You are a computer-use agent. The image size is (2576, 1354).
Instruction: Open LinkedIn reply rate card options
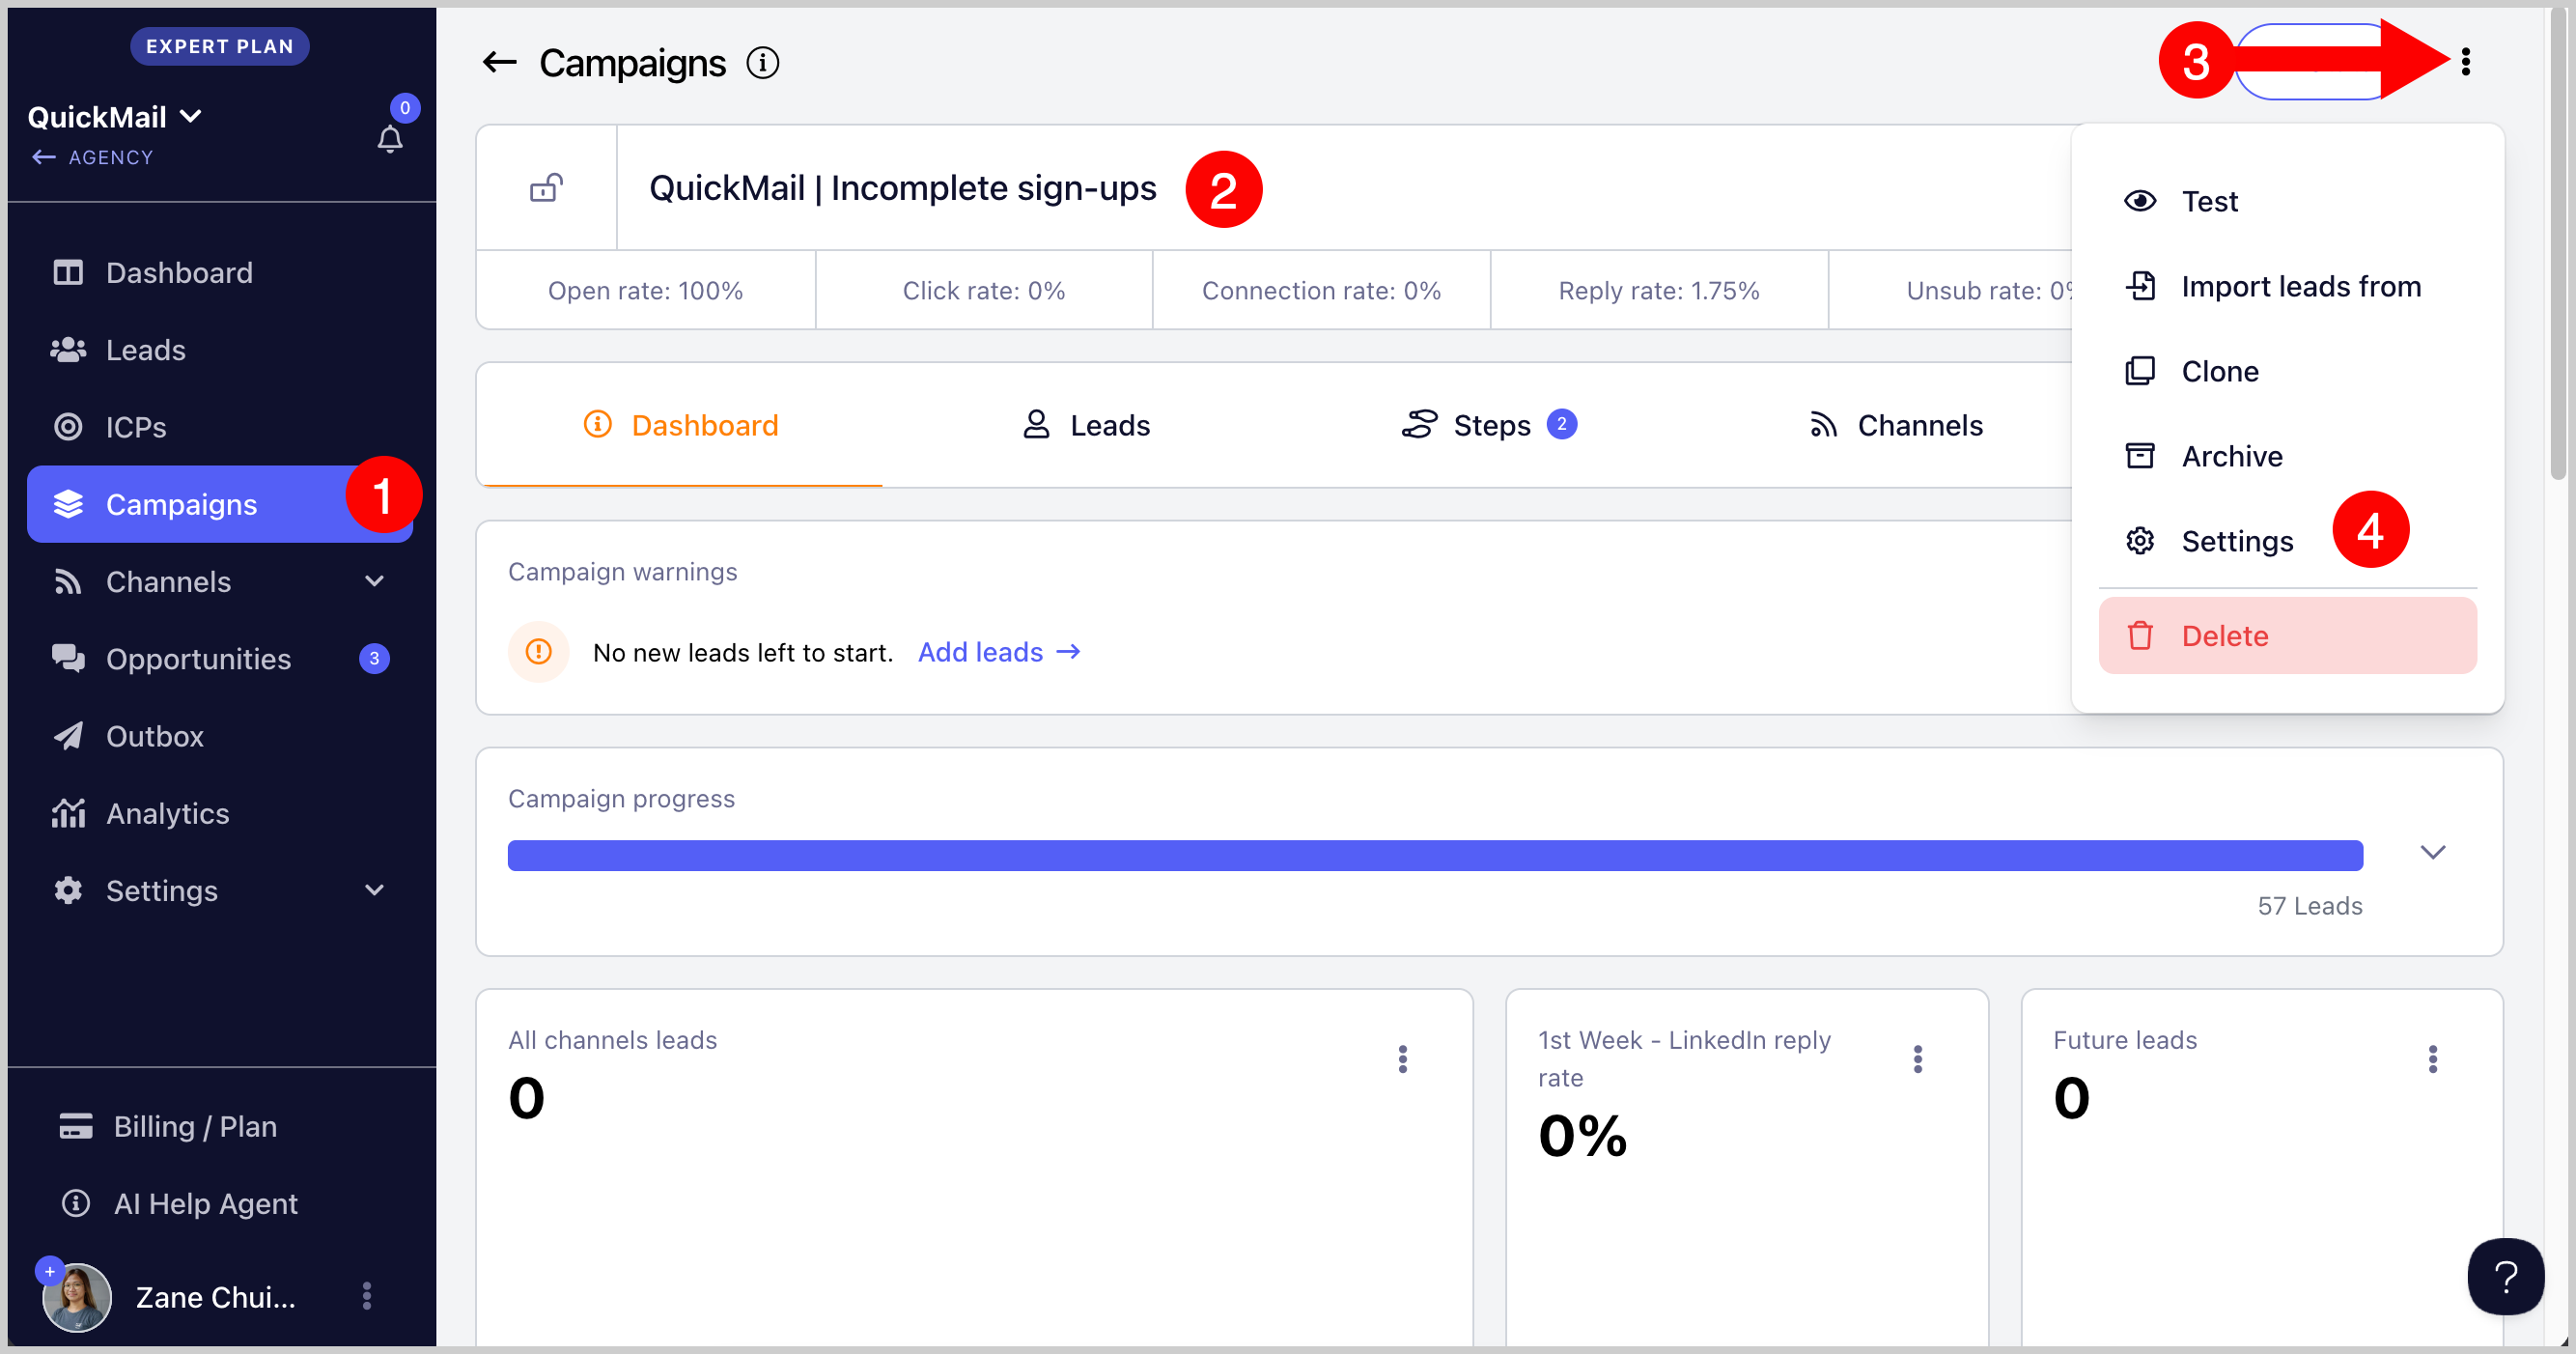coord(1917,1058)
